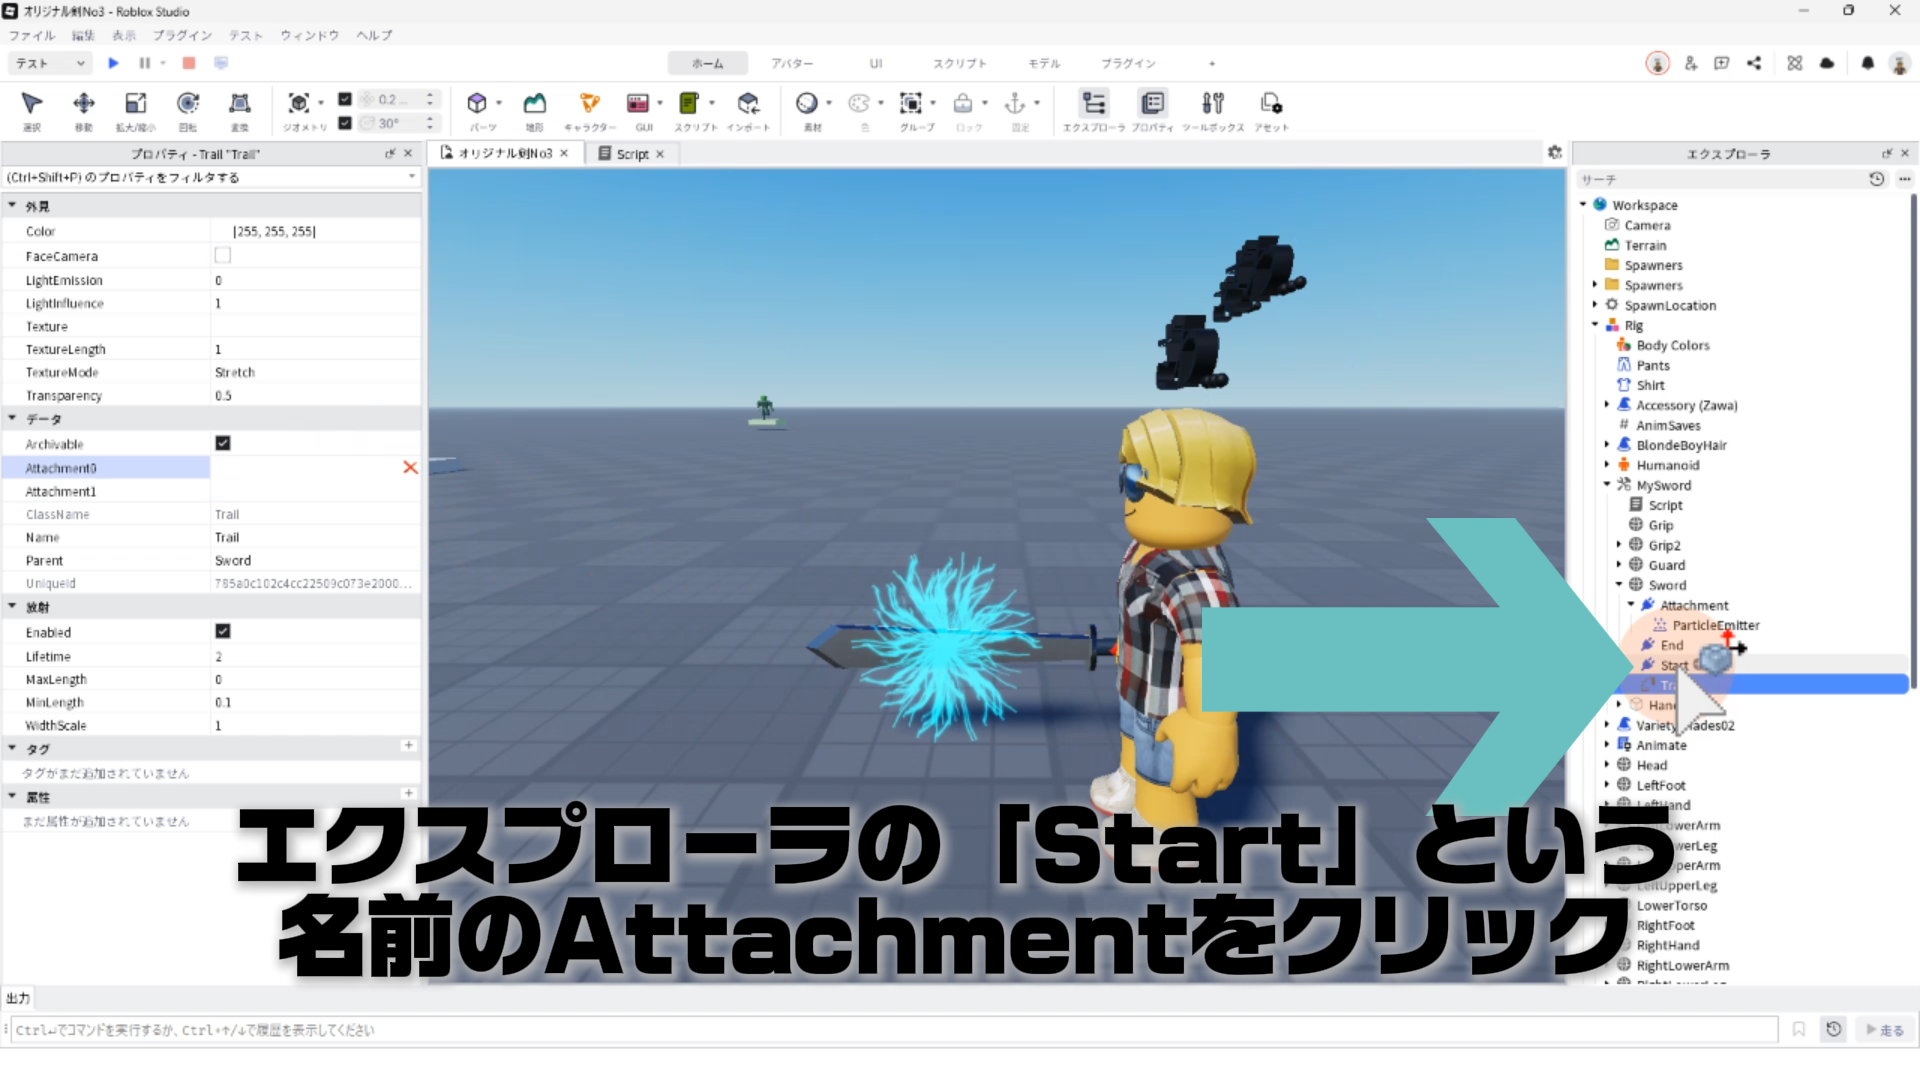Collapse the Rig tree node

[x=1595, y=325]
